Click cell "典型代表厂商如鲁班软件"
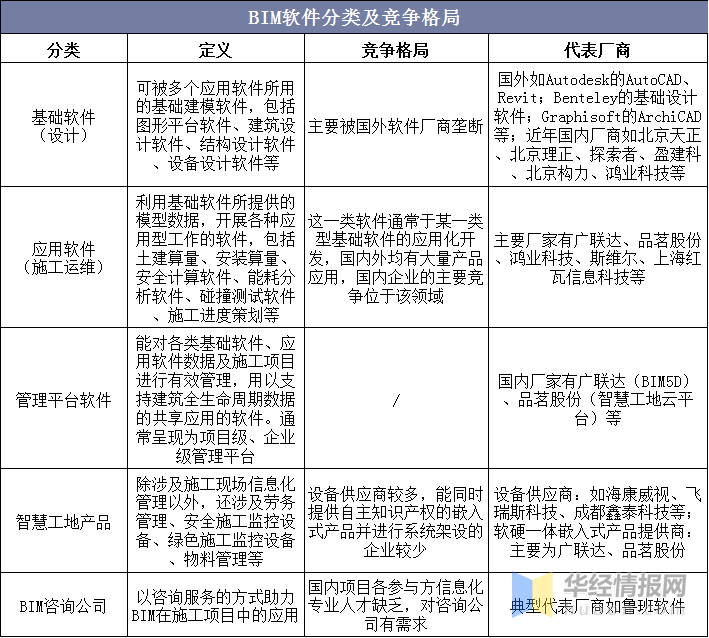Viewport: 709px width, 638px height. (598, 606)
